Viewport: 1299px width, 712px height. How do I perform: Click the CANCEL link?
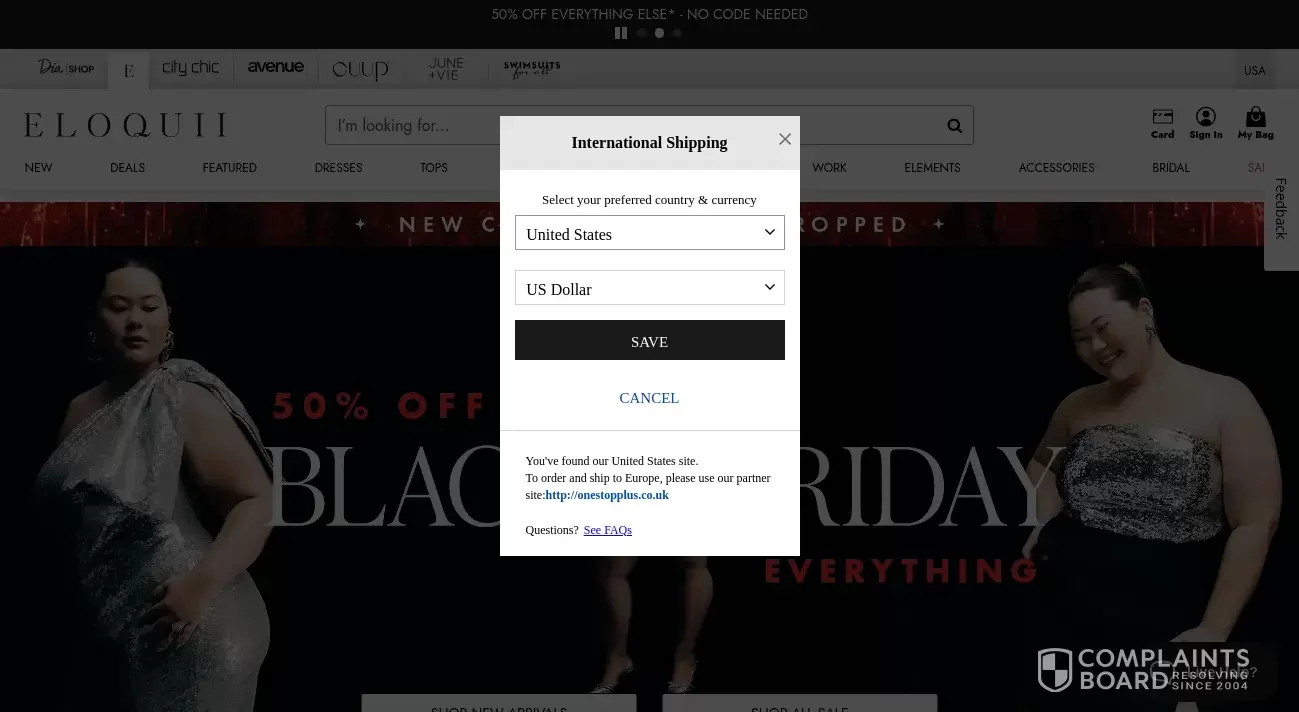click(649, 398)
